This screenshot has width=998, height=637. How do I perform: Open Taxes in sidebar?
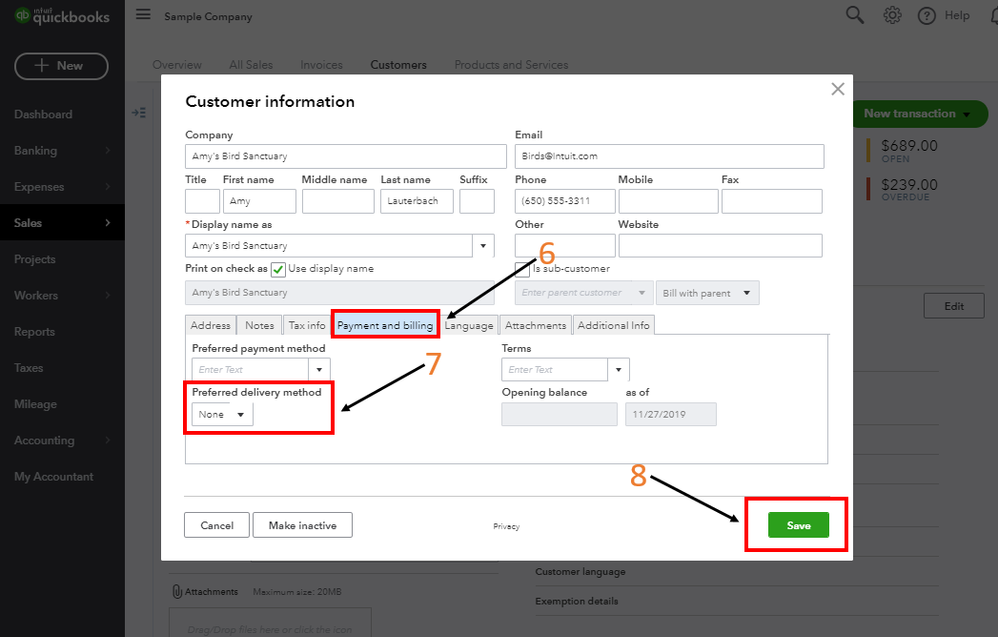click(29, 368)
